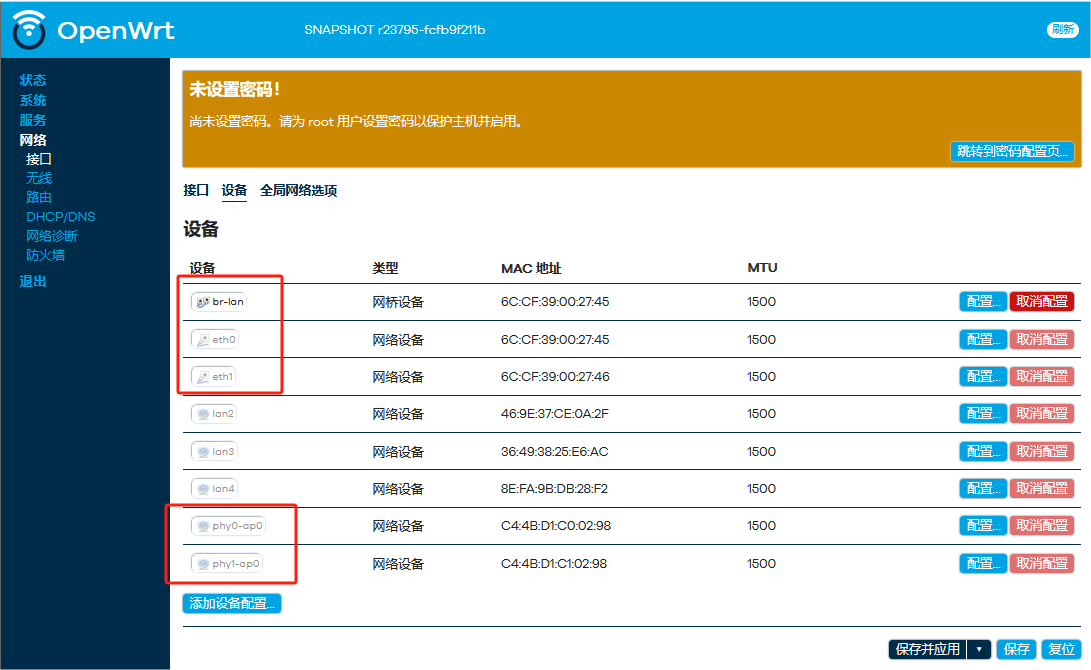Open the dropdown arrow beside 保存并应用
The height and width of the screenshot is (670, 1091).
tap(979, 649)
